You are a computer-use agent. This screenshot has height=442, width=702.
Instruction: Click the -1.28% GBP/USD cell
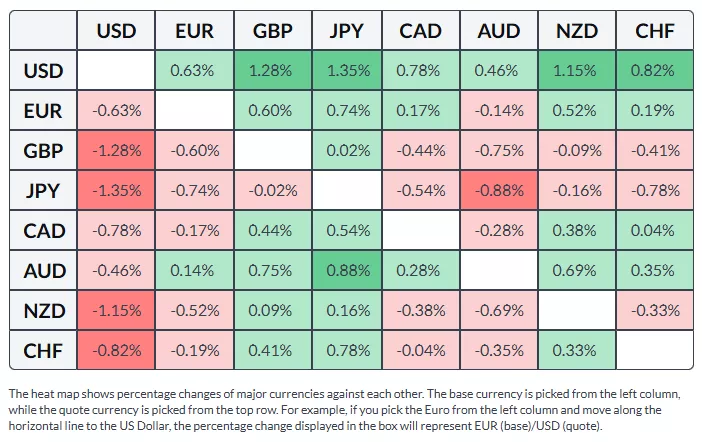tap(116, 151)
